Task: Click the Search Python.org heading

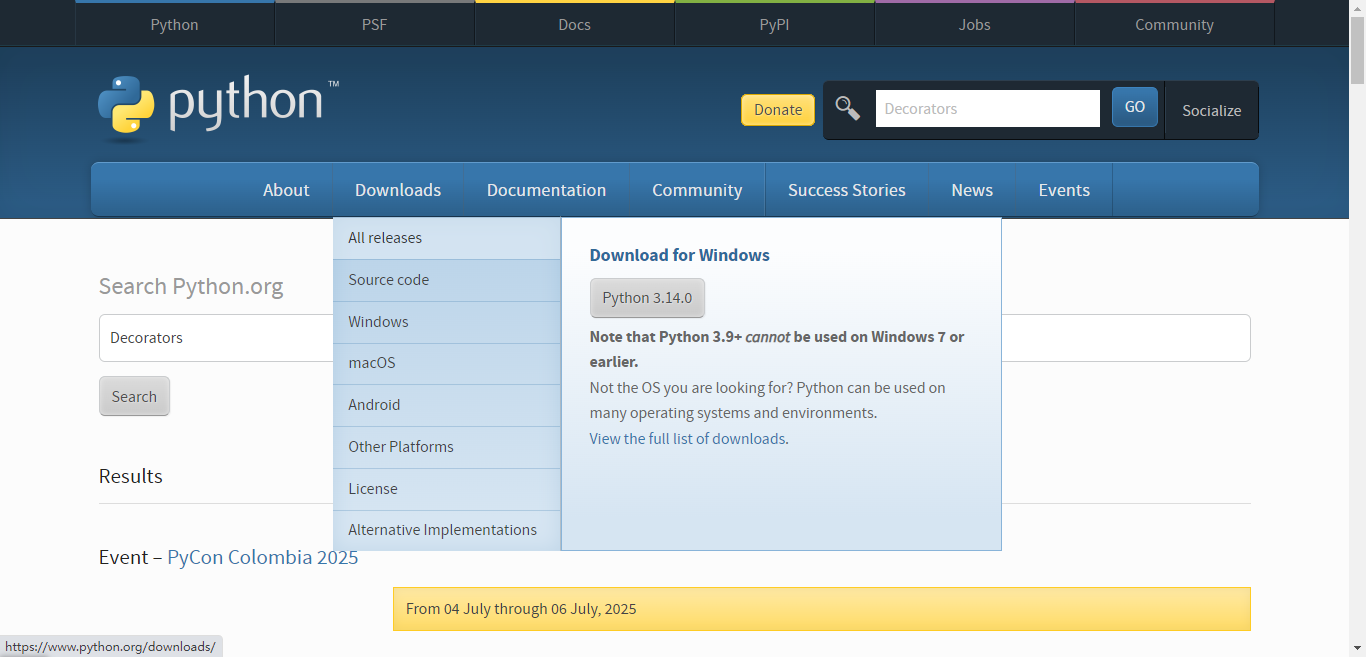Action: pyautogui.click(x=191, y=287)
